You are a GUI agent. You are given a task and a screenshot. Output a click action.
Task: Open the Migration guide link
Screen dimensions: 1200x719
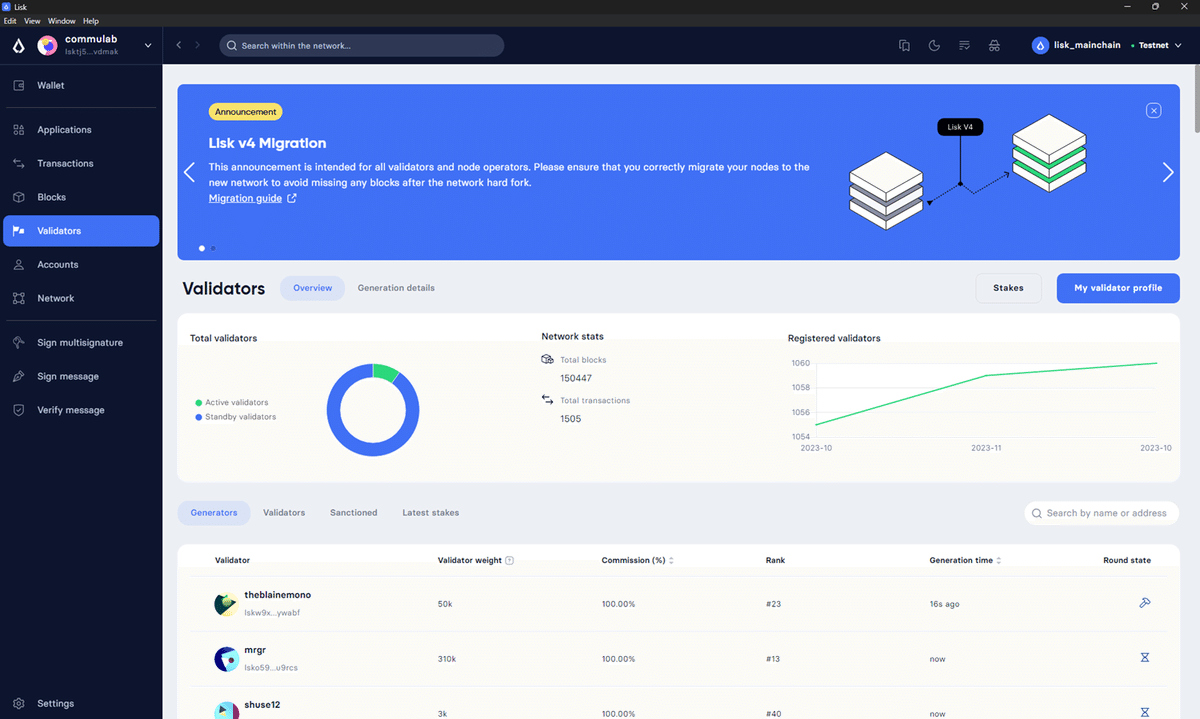[252, 198]
